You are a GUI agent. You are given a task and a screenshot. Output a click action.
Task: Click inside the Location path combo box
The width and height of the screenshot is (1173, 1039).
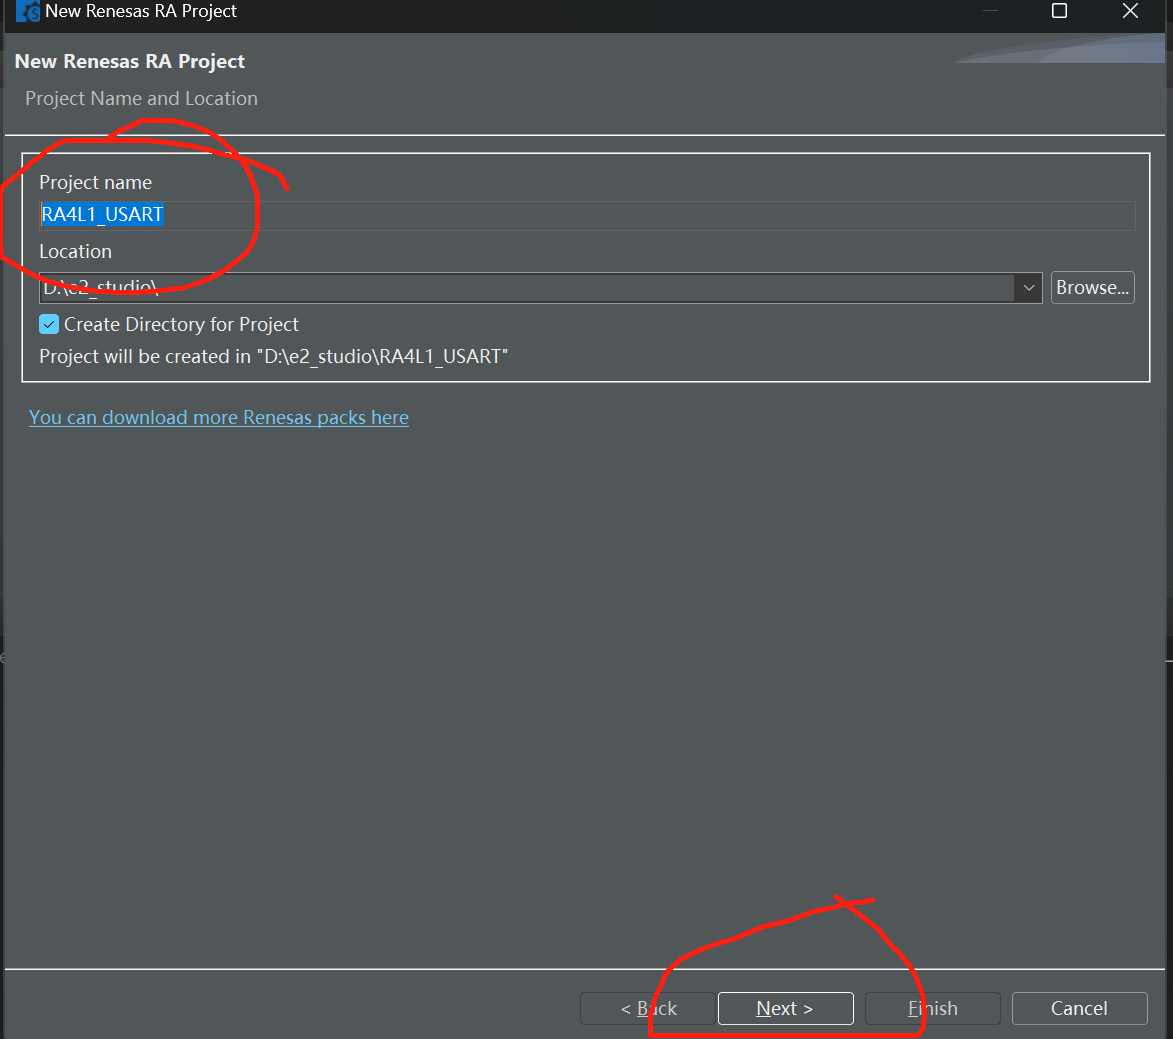pos(527,288)
